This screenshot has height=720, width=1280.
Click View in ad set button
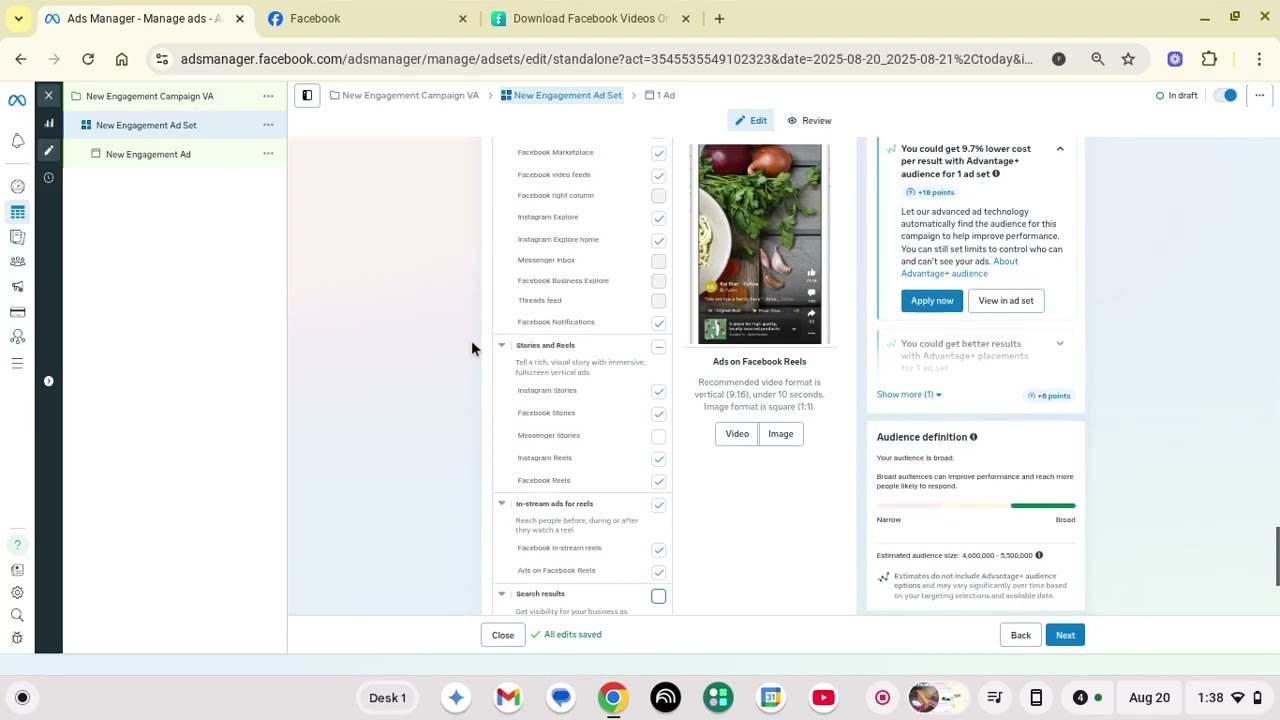tap(1006, 301)
